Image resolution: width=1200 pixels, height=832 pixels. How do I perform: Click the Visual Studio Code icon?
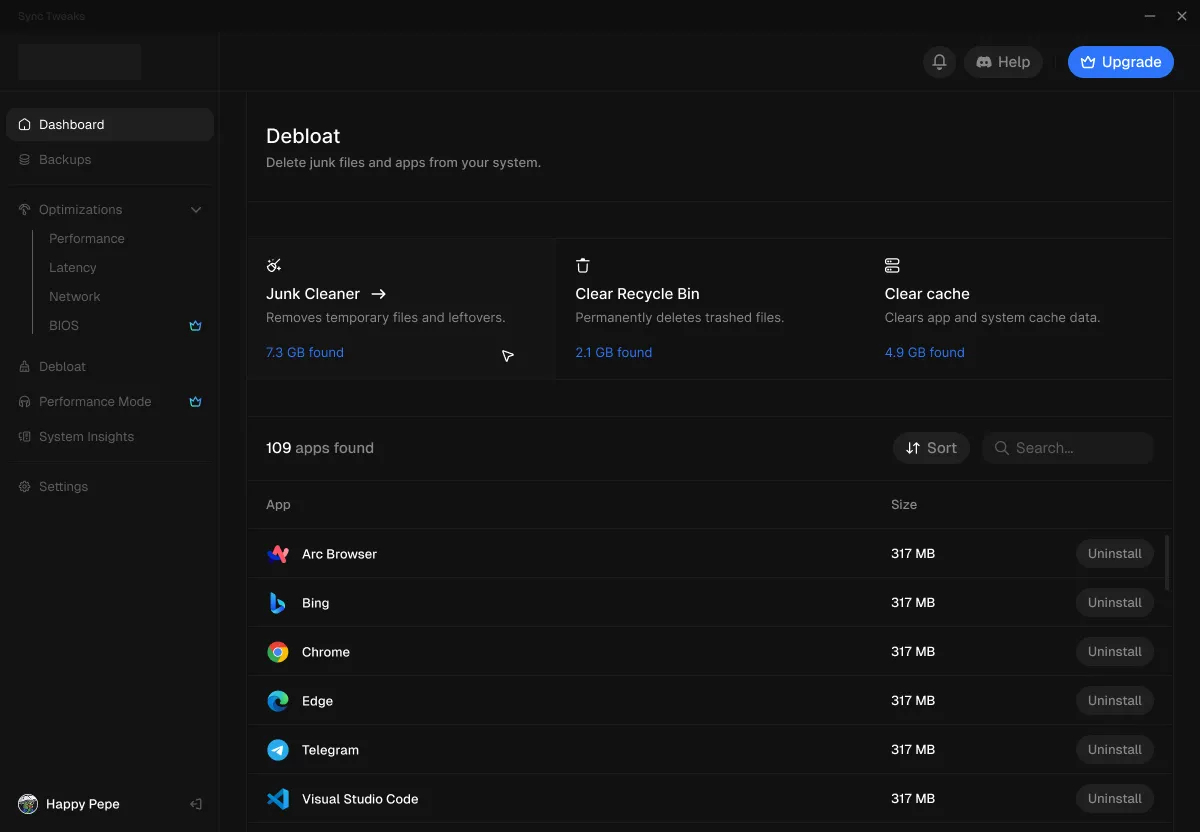click(277, 798)
